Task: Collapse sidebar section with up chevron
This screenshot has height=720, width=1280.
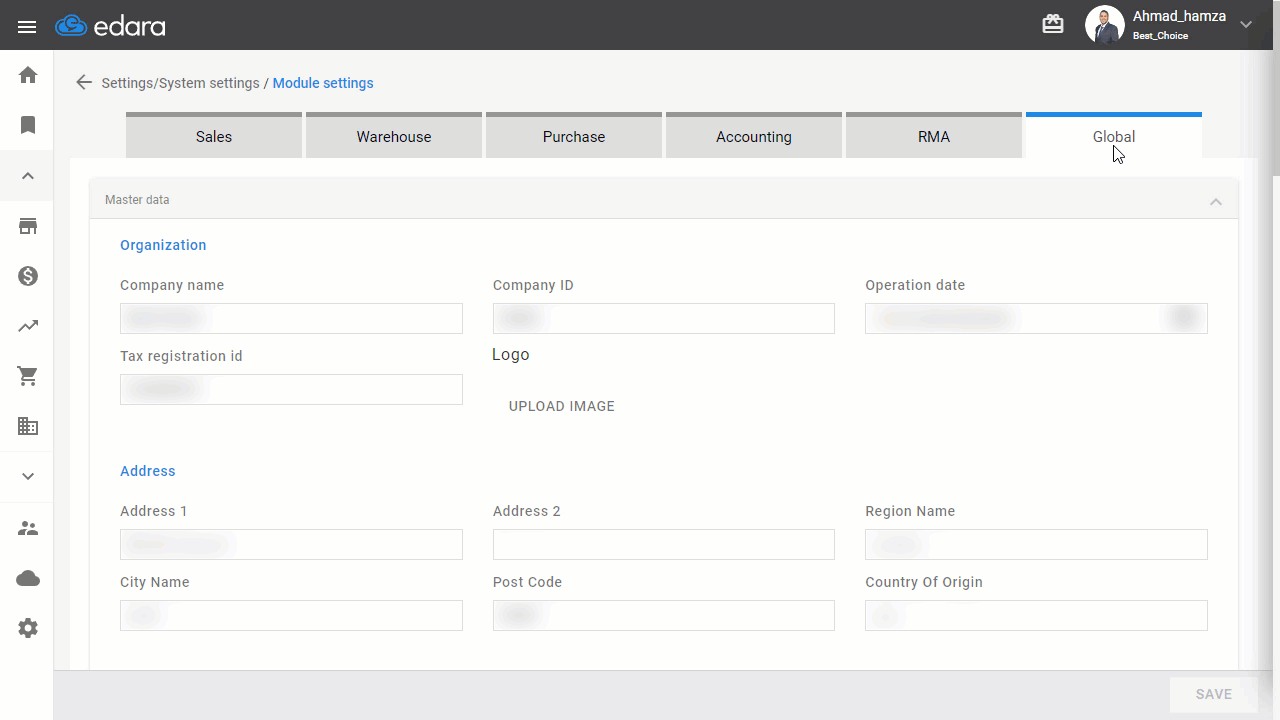Action: tap(28, 176)
